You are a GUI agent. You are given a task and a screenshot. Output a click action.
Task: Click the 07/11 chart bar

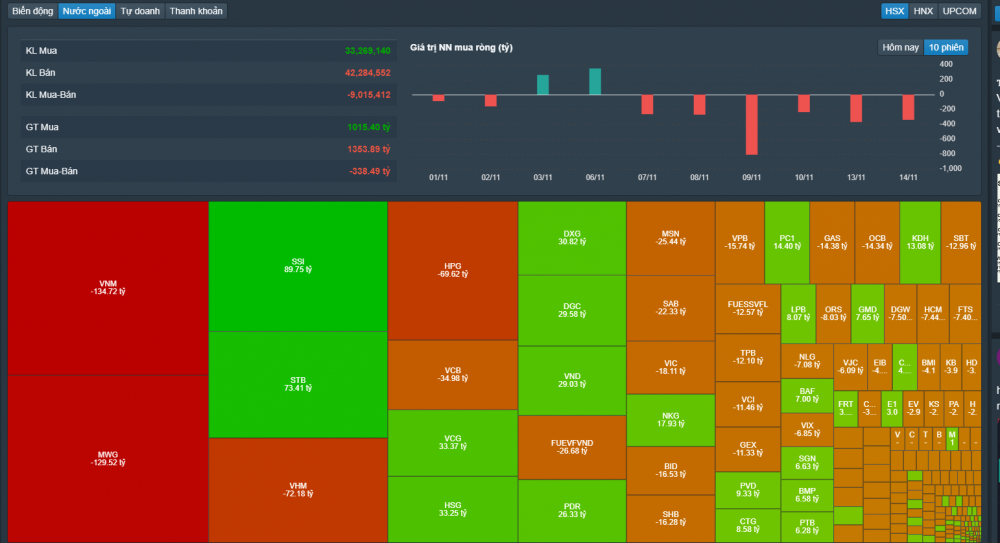click(647, 105)
